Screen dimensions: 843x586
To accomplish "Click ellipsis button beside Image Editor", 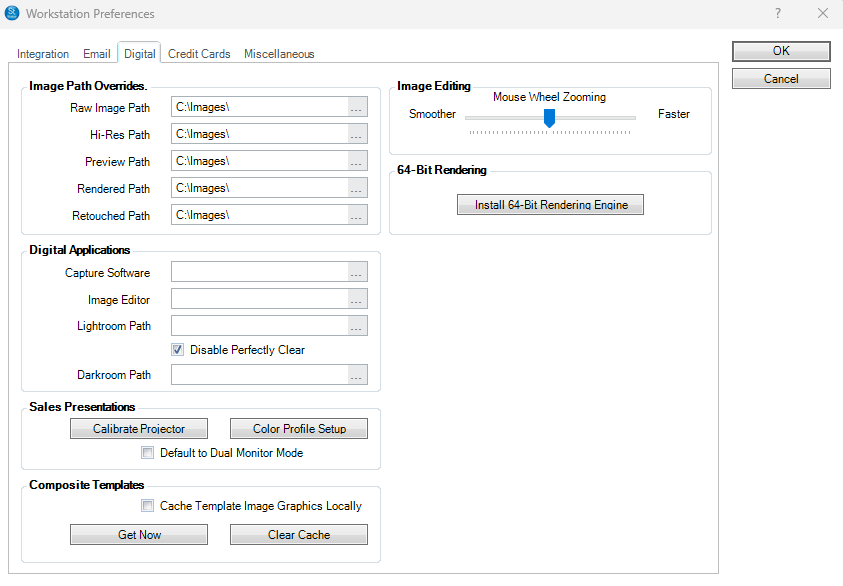I will (357, 299).
